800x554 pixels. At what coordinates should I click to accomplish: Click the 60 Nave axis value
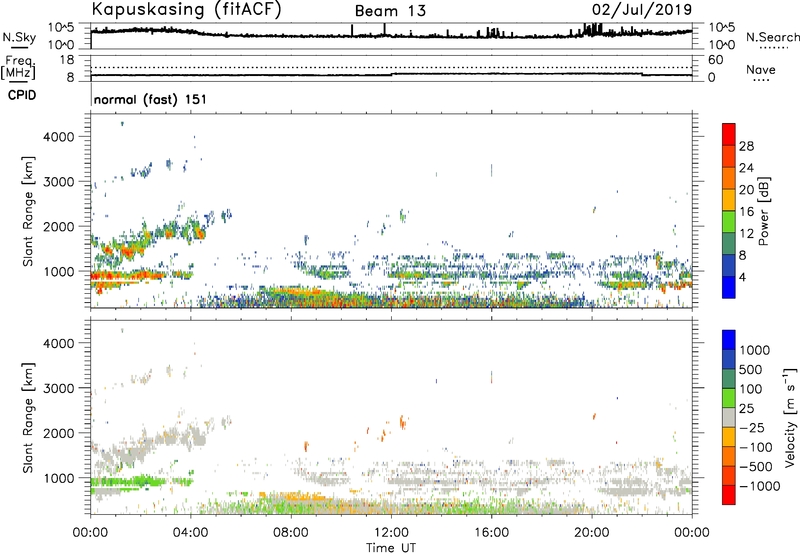716,60
